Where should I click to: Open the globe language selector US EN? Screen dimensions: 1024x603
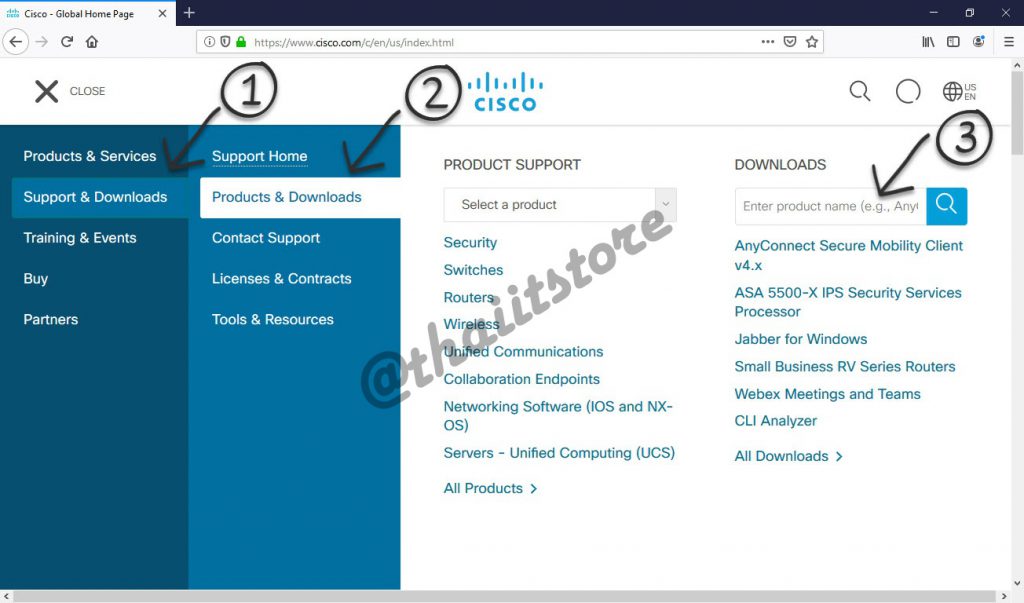pos(959,91)
